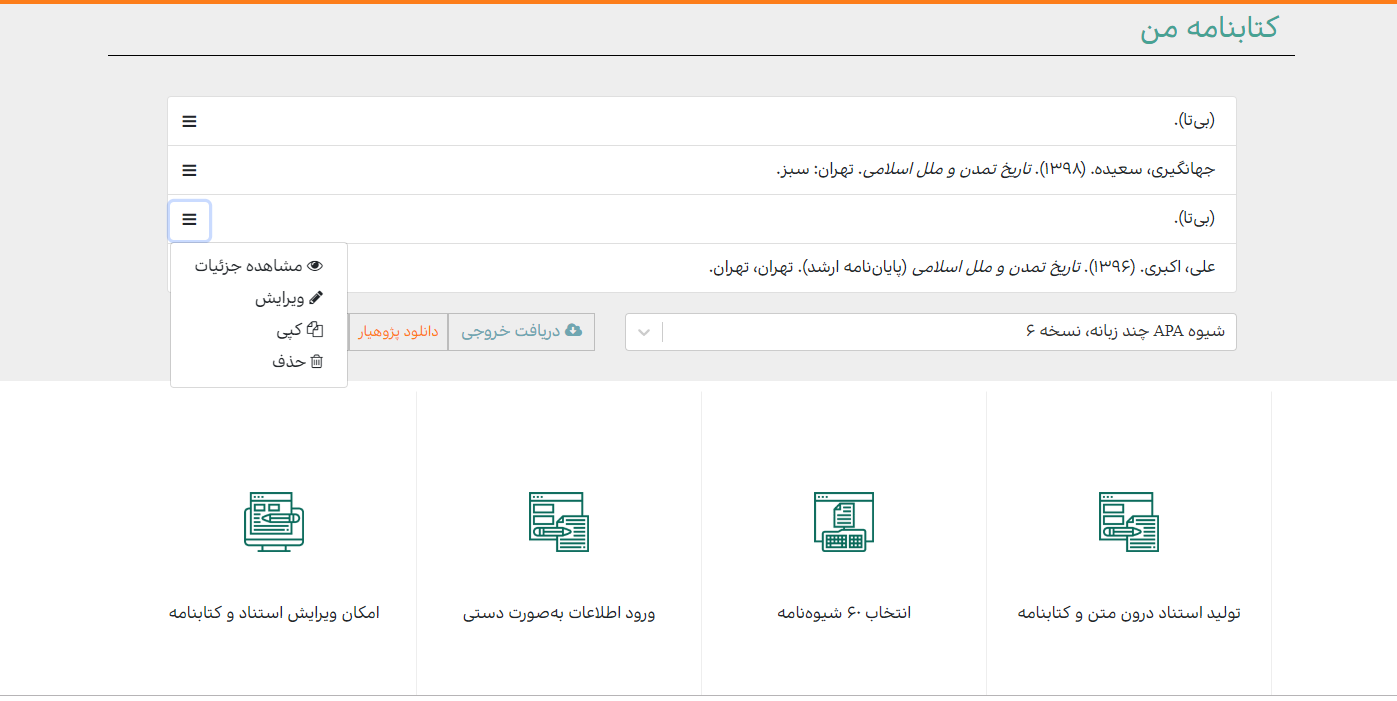Click the keyboard document icon above انتخاب ۶۰ شیوه‌نامه
This screenshot has width=1397, height=701.
click(843, 521)
